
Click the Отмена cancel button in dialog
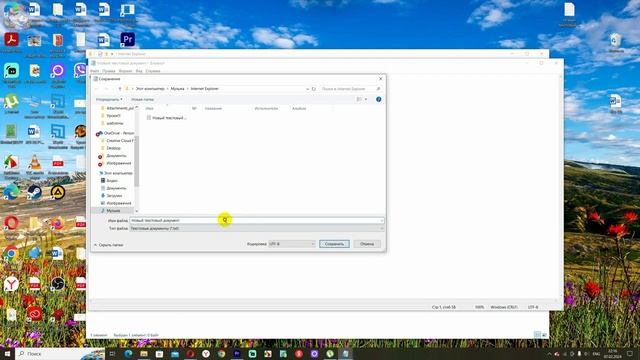tap(367, 244)
